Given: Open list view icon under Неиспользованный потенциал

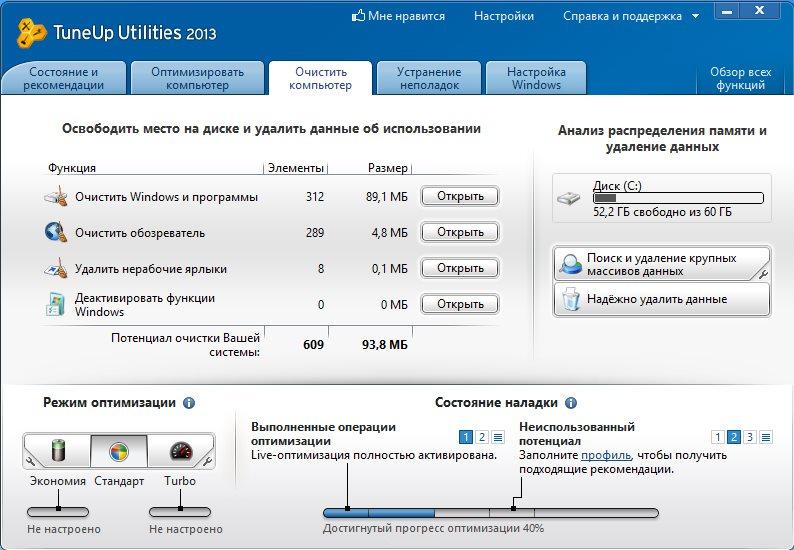Looking at the screenshot, I should tap(766, 437).
